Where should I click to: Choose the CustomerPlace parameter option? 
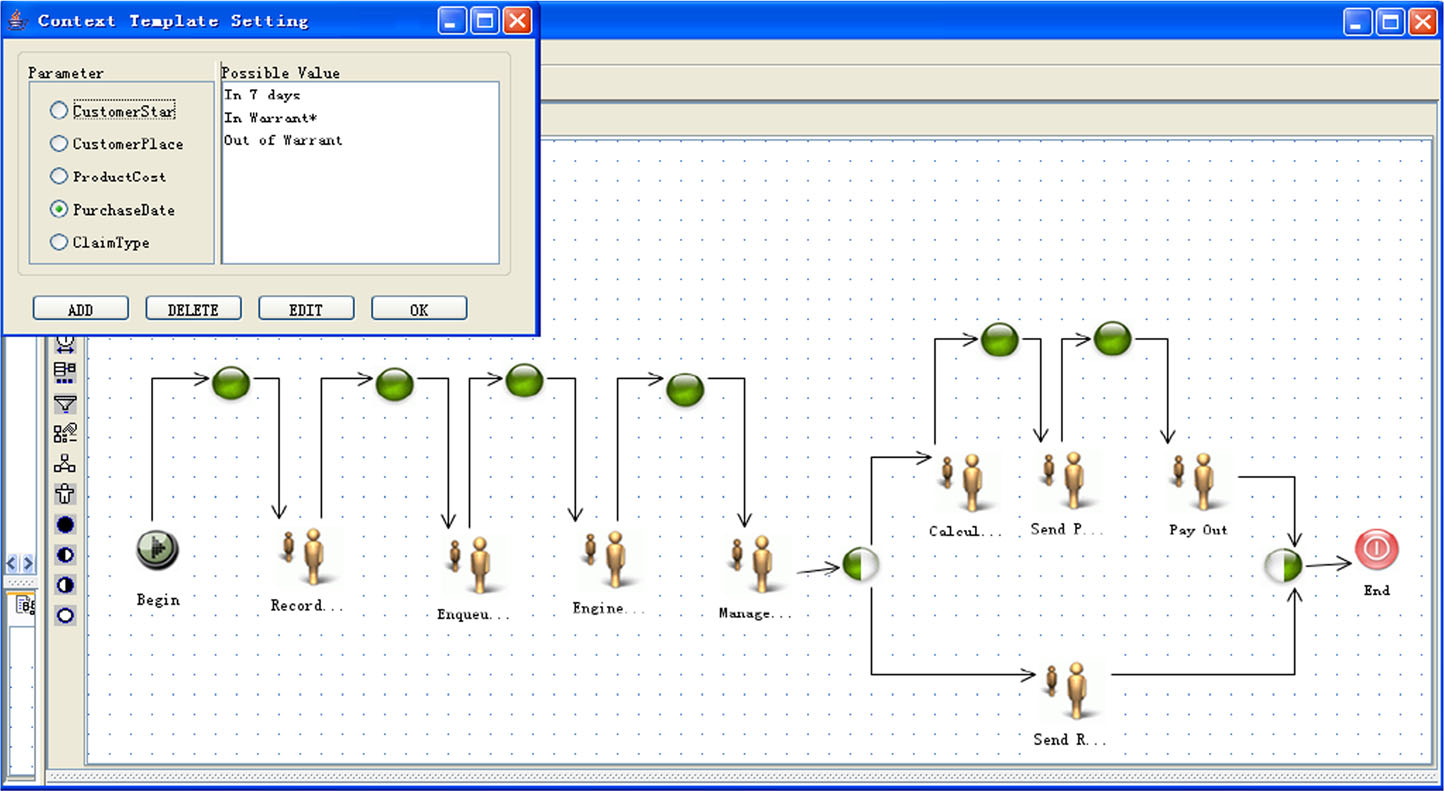click(x=59, y=144)
